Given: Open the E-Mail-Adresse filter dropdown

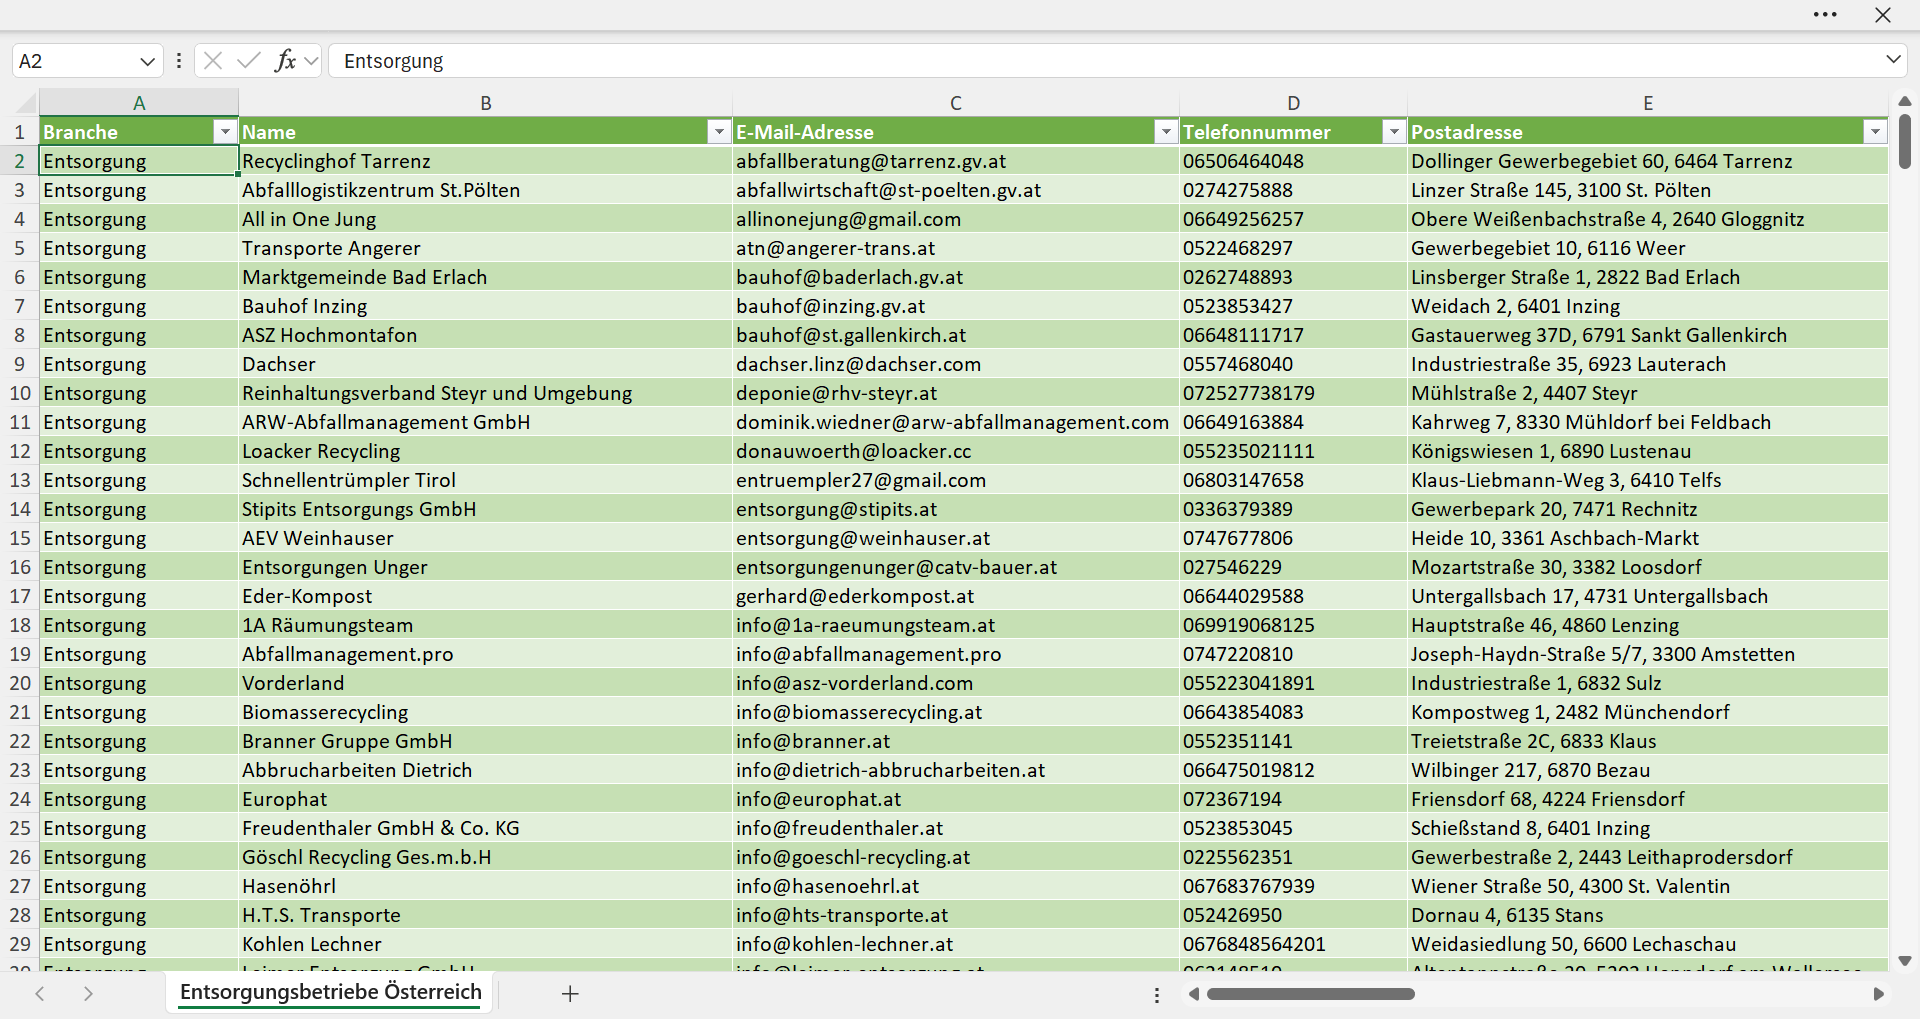Looking at the screenshot, I should 1166,132.
